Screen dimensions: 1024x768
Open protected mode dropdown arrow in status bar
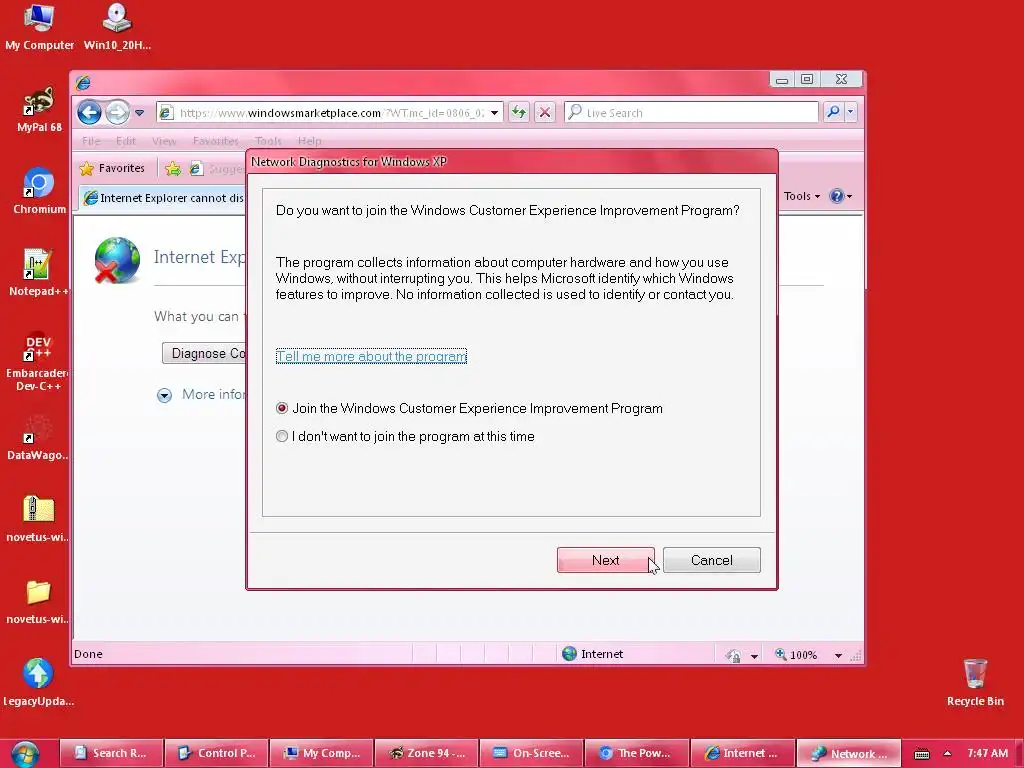[x=754, y=656]
